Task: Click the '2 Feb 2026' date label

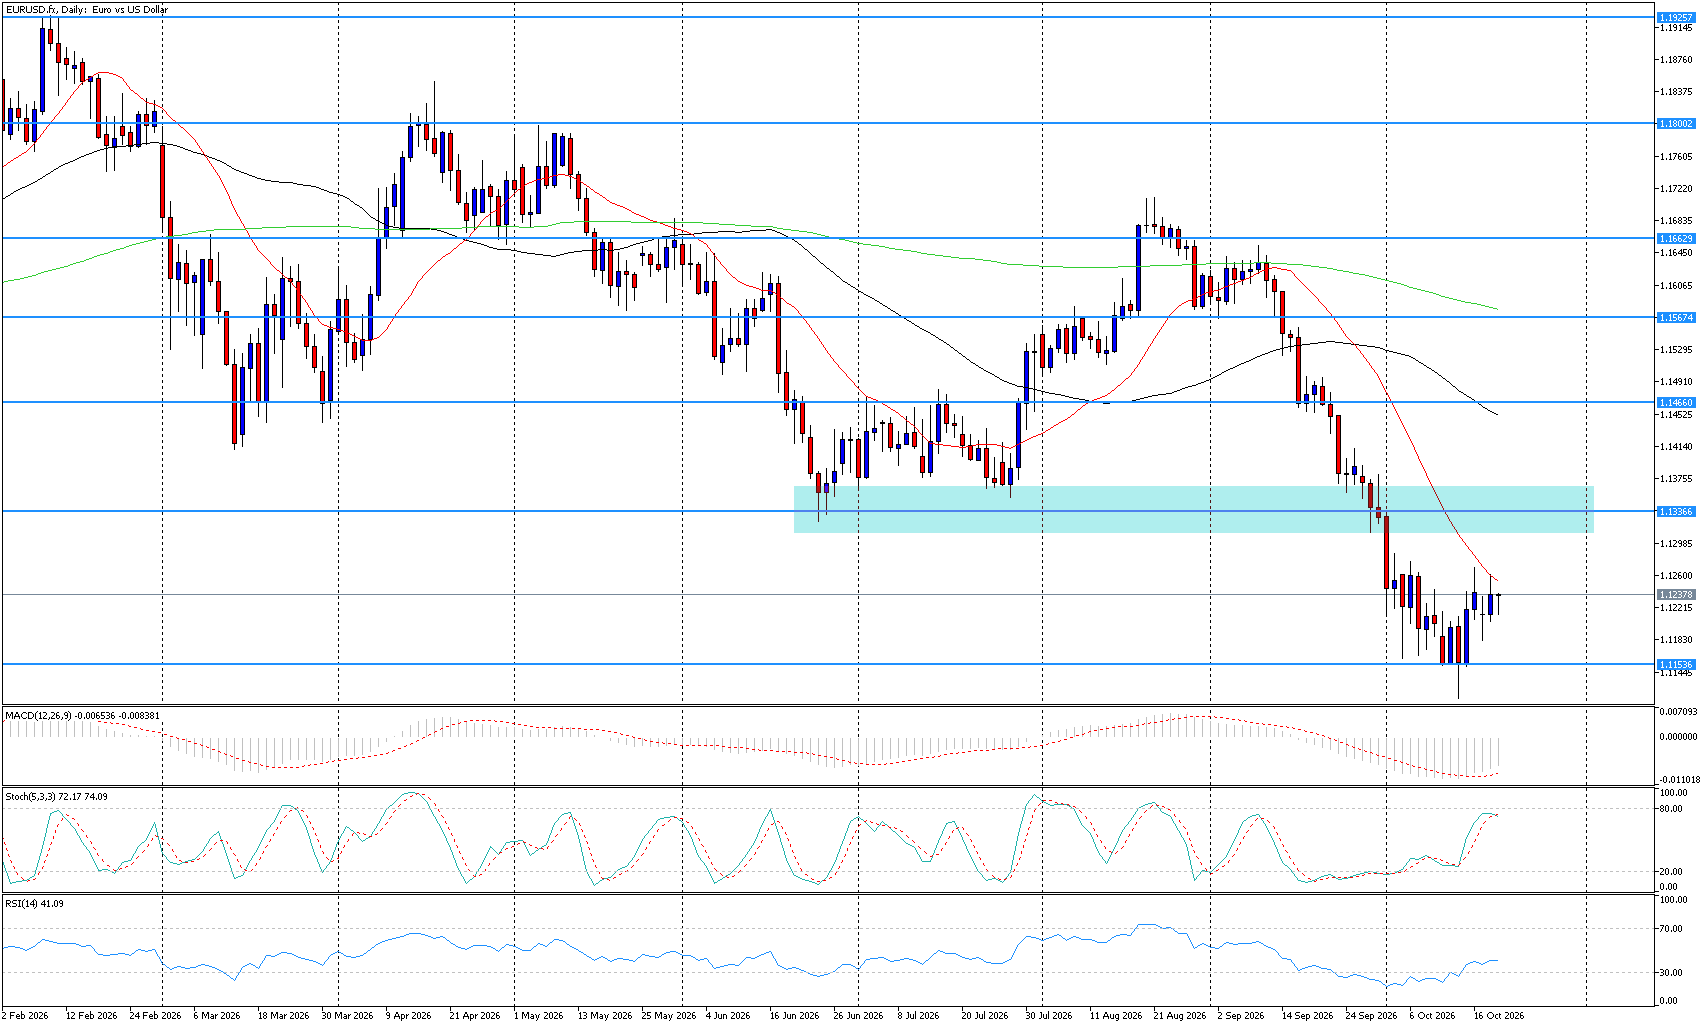Action: click(26, 1016)
